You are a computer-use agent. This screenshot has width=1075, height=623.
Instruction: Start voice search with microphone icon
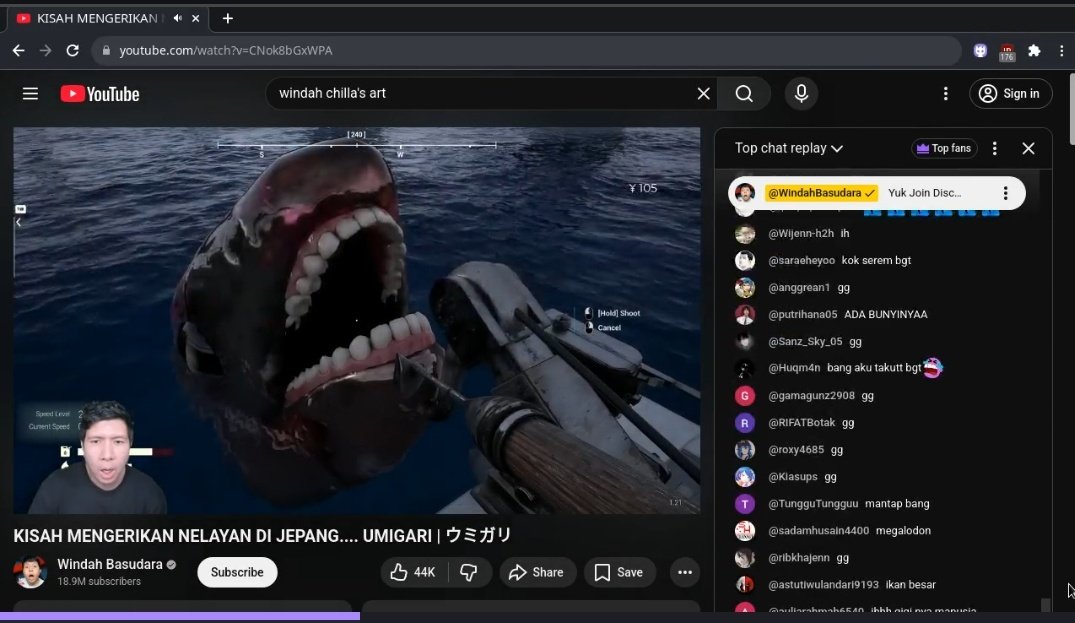[x=801, y=93]
